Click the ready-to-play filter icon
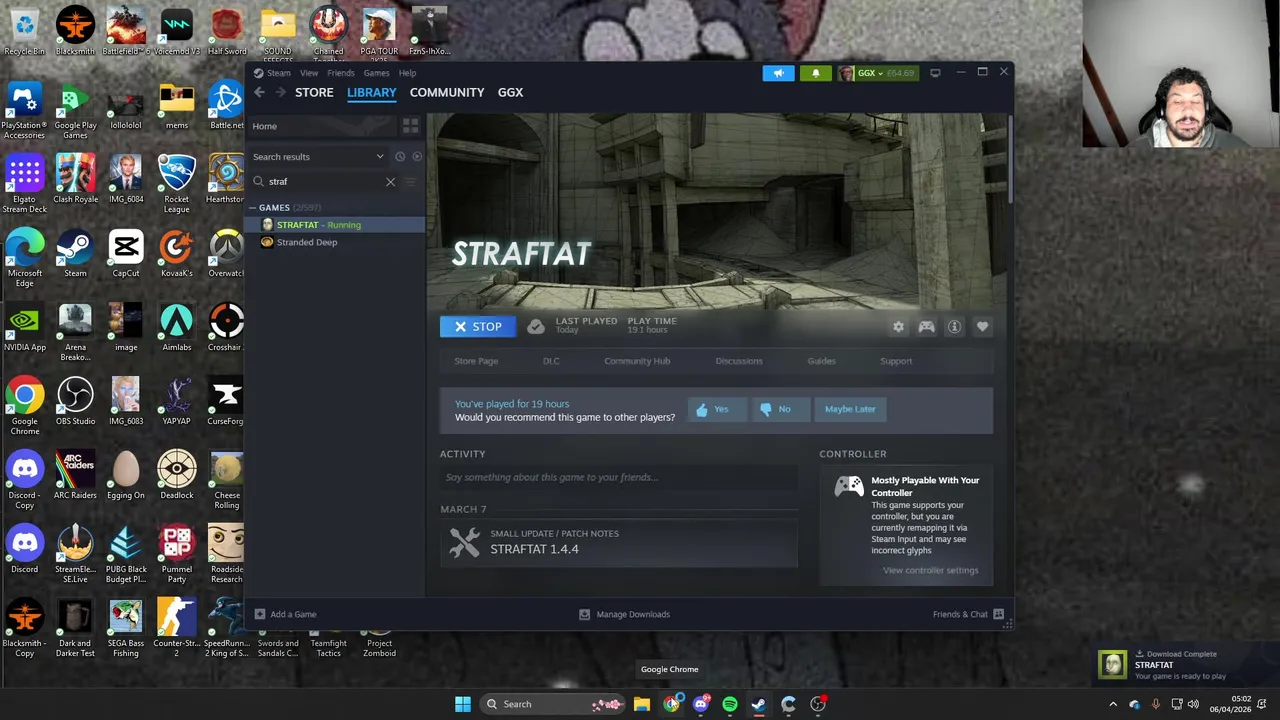 (417, 157)
